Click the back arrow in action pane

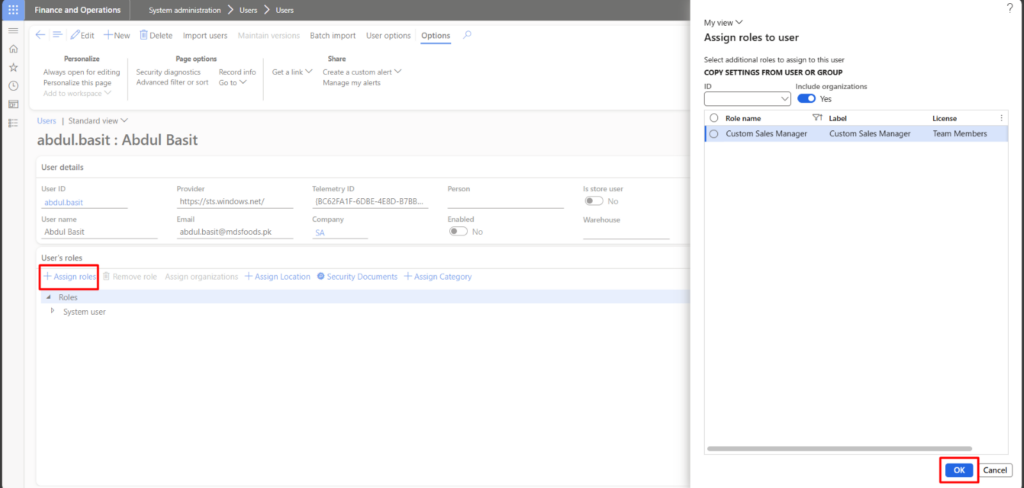[40, 35]
